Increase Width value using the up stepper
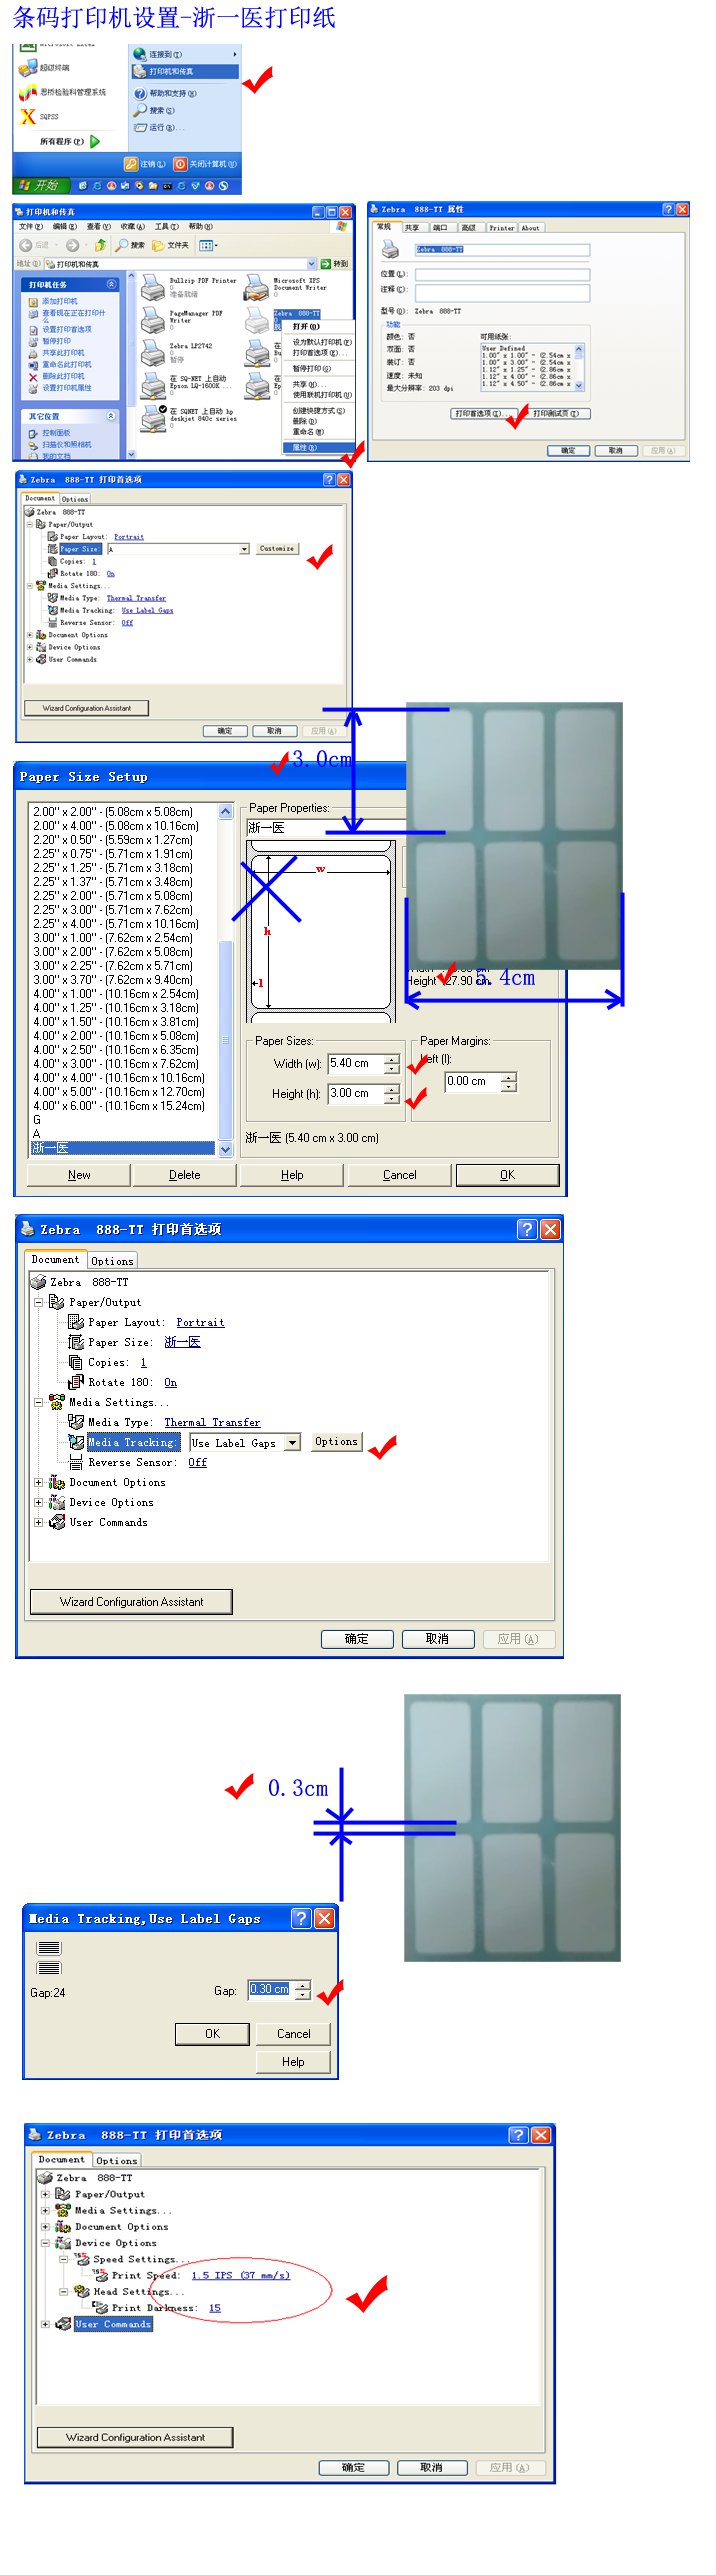The height and width of the screenshot is (2575, 716). 392,1059
